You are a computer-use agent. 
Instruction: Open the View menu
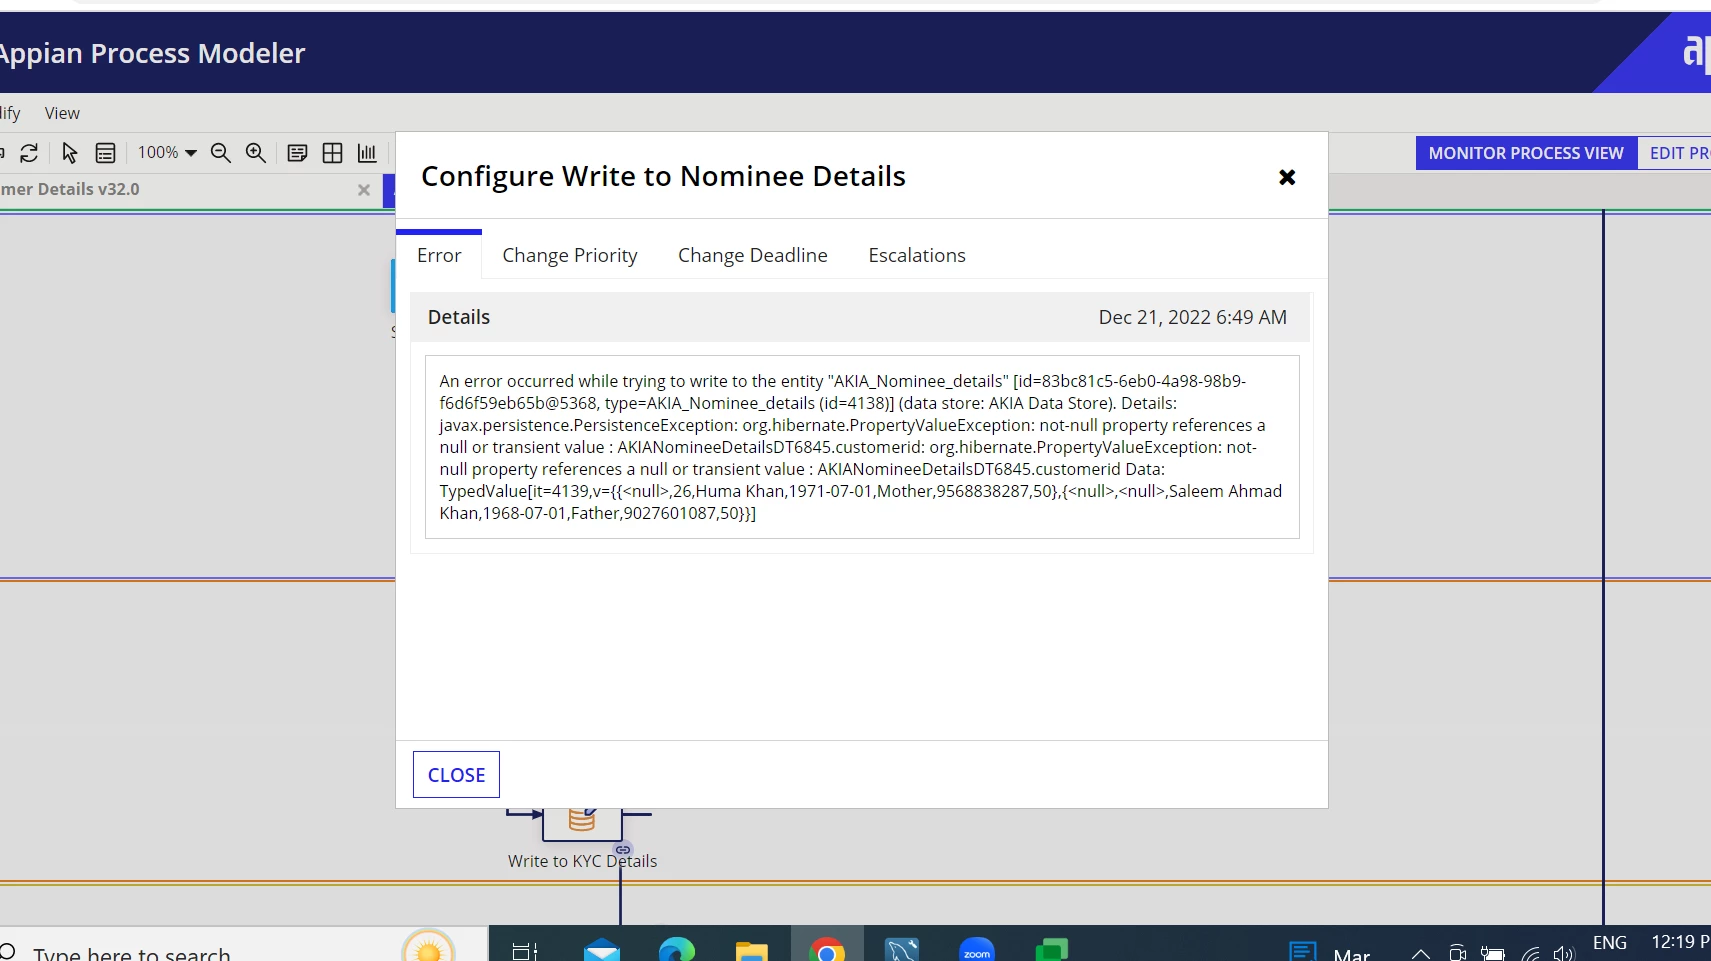(x=62, y=113)
